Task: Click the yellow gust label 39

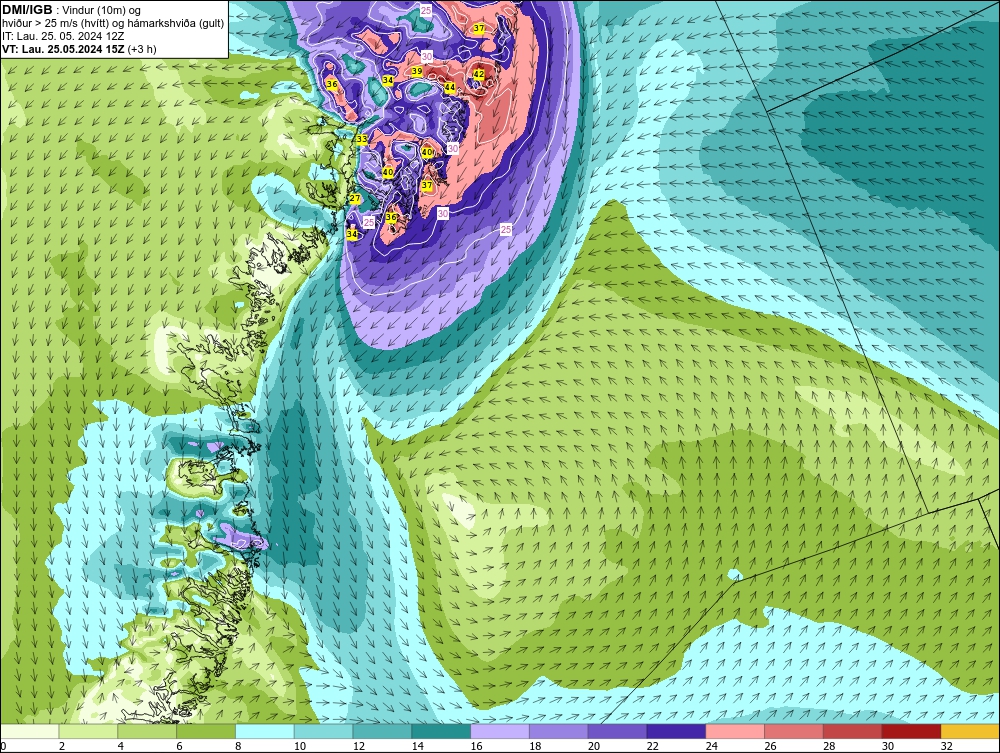Action: (416, 71)
